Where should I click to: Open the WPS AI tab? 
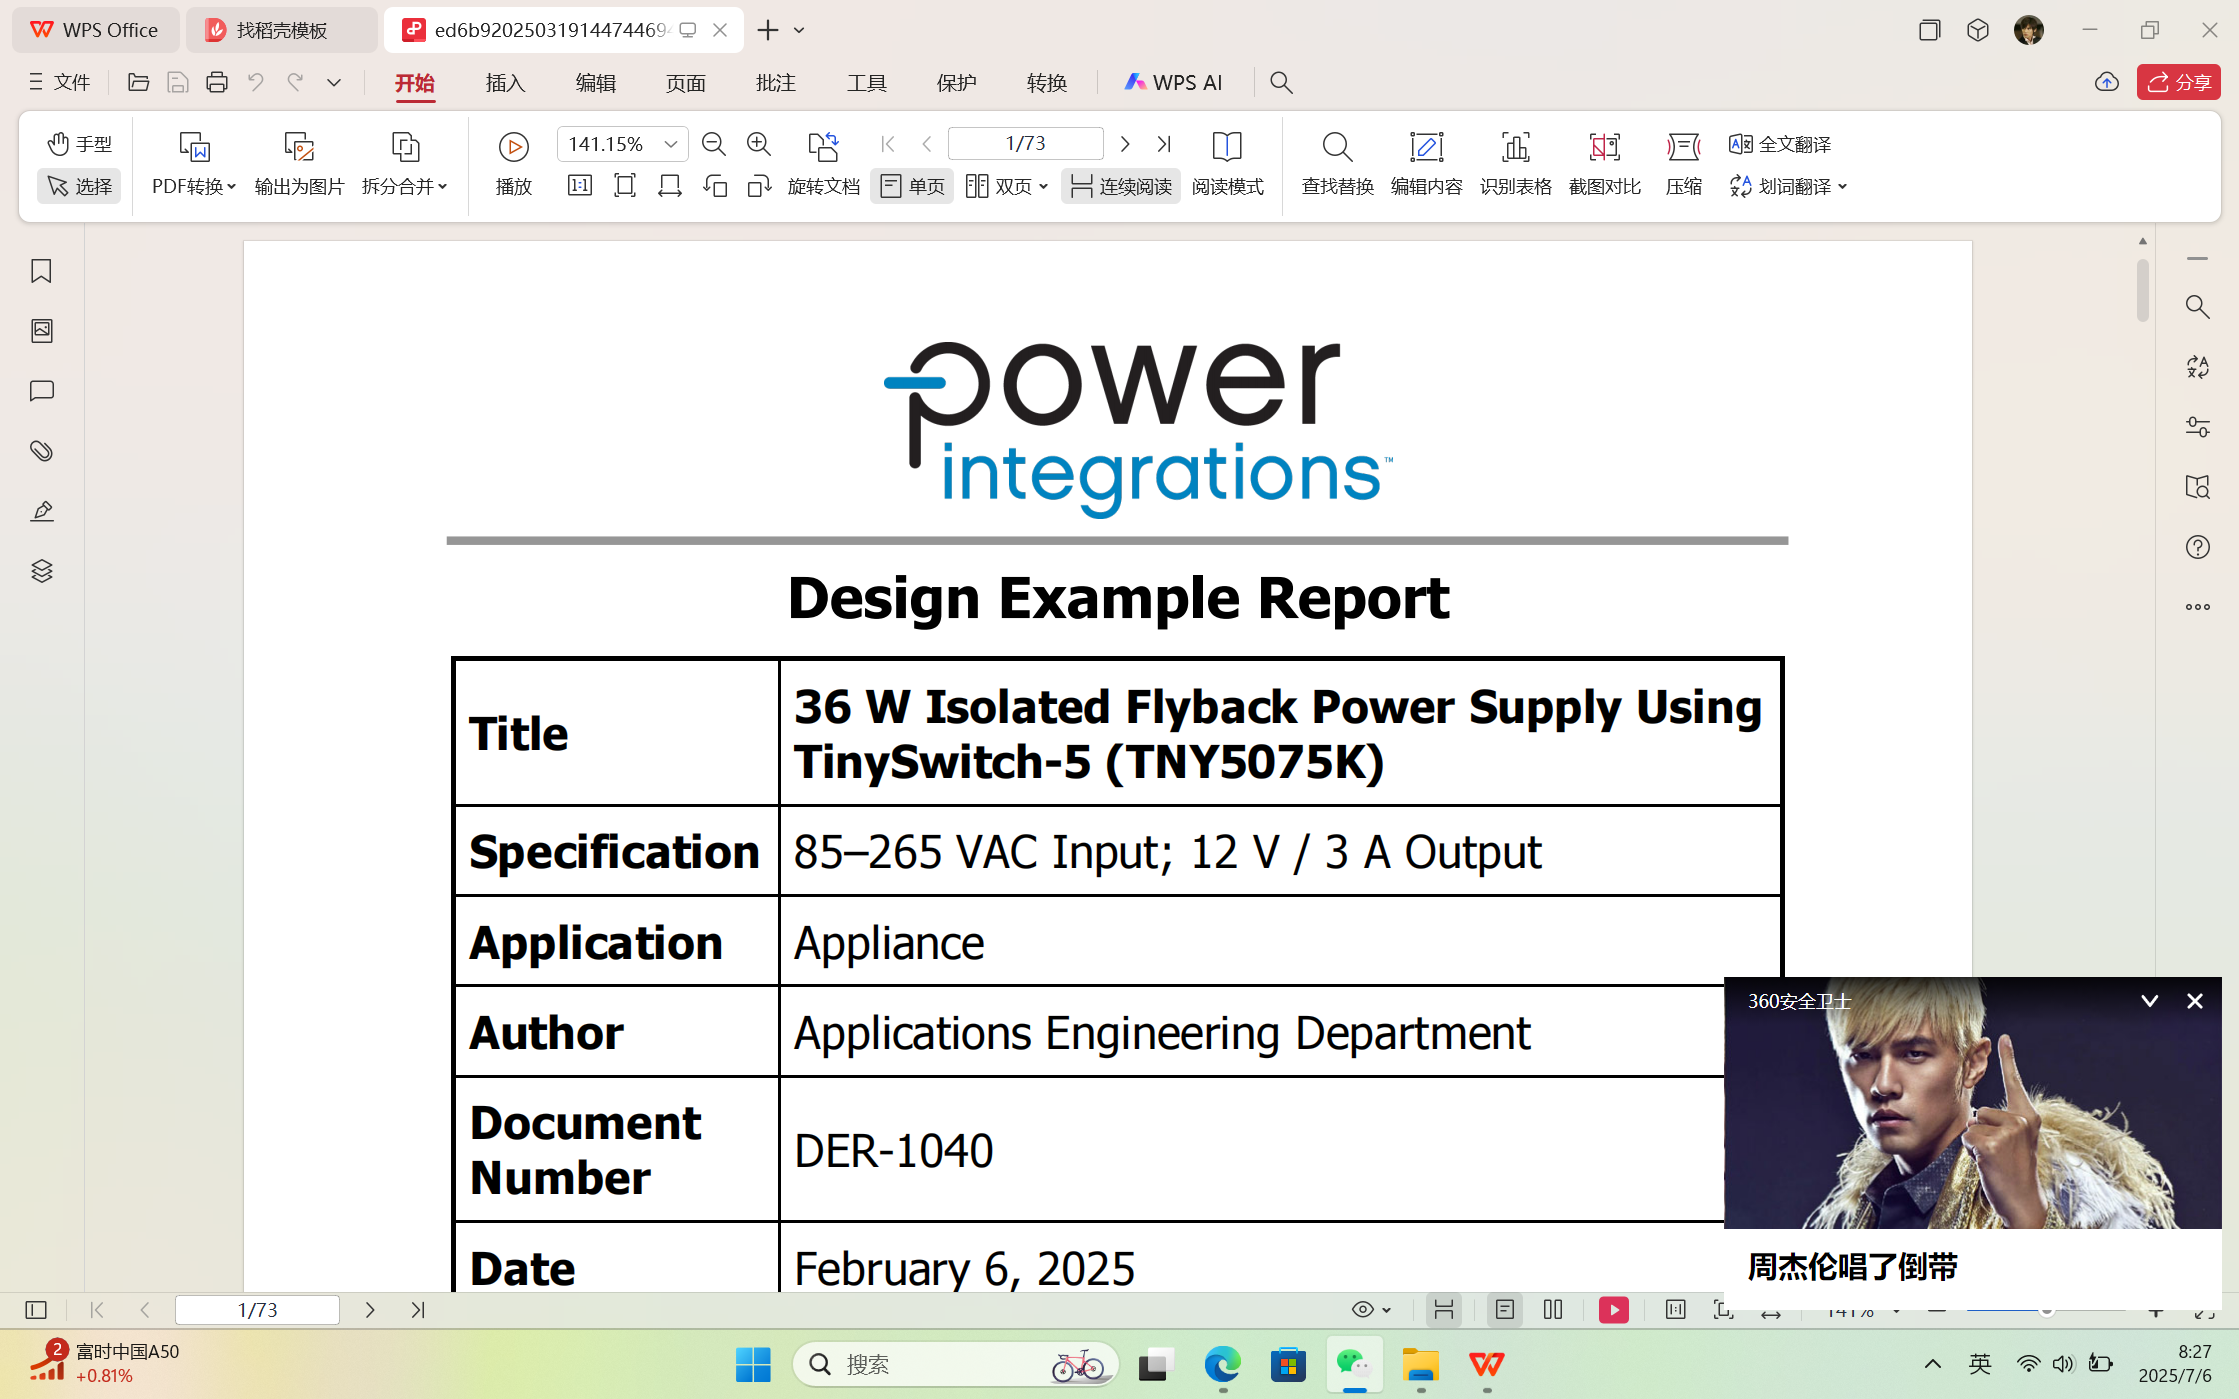[x=1173, y=83]
